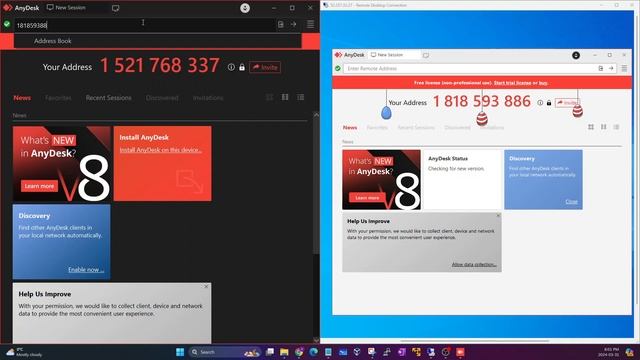Switch remote AnyDesk to list view
This screenshot has width=640, height=360.
click(616, 127)
